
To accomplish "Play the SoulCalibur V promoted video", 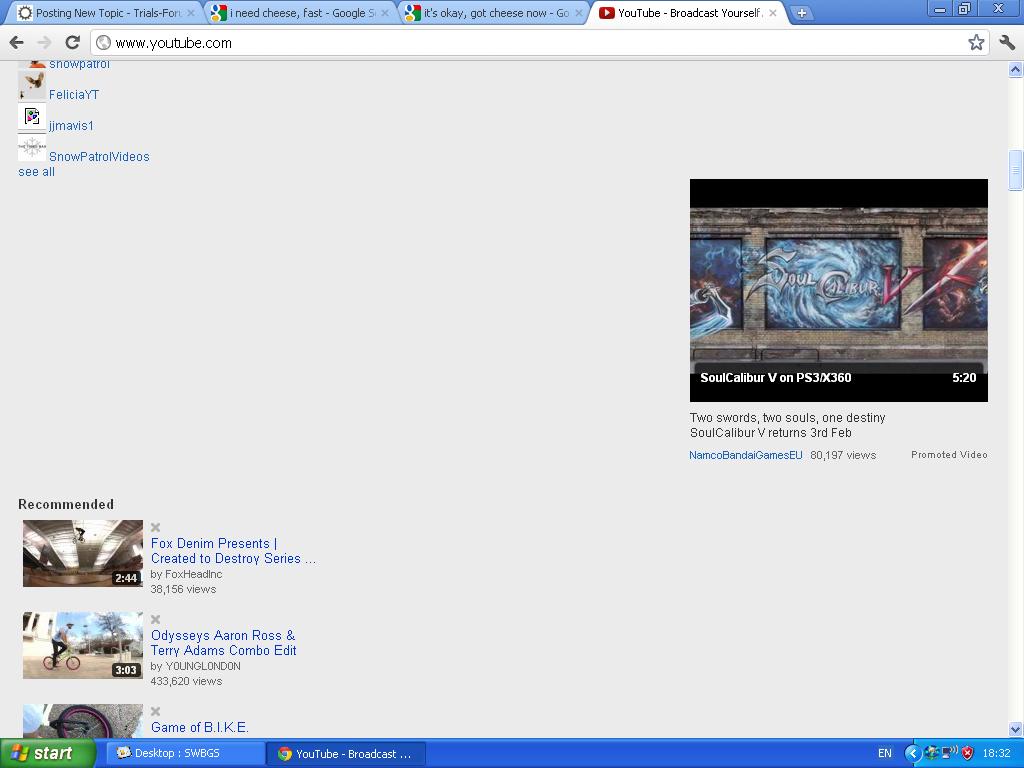I will [839, 290].
